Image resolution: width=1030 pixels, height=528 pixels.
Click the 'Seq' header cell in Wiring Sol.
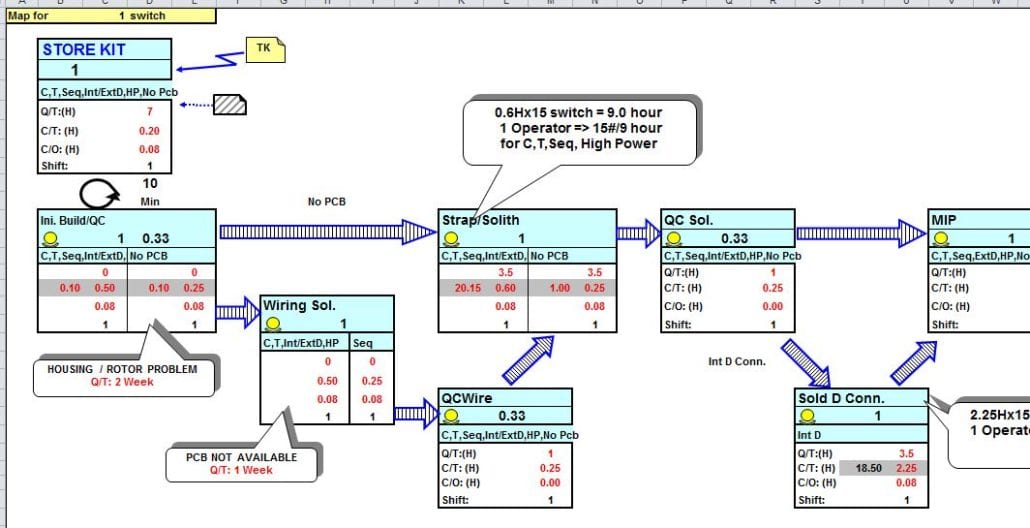[x=371, y=342]
